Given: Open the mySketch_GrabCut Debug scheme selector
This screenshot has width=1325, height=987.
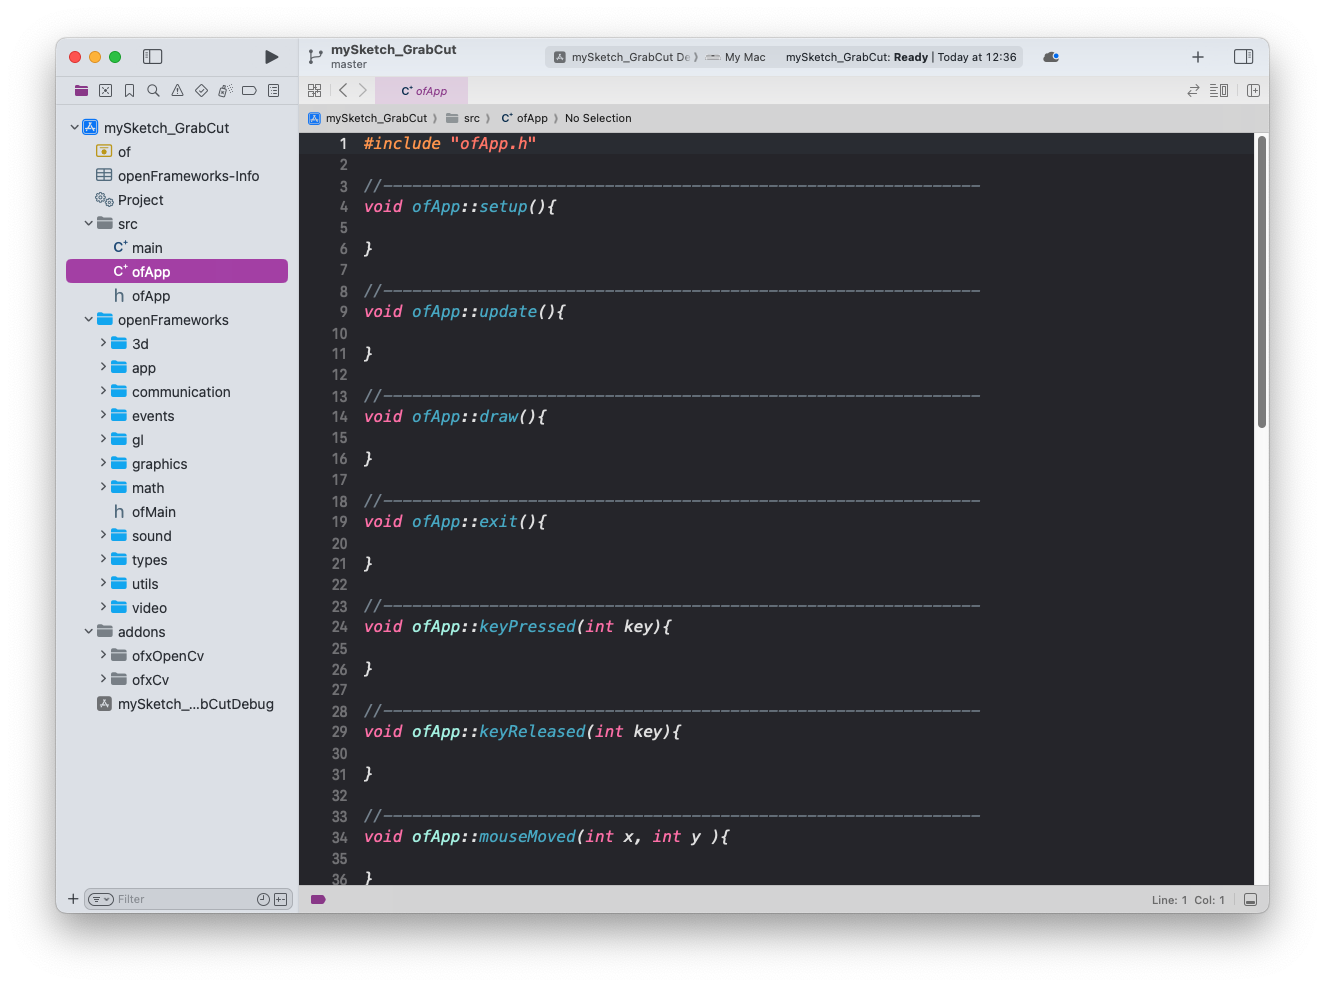Looking at the screenshot, I should coord(624,57).
